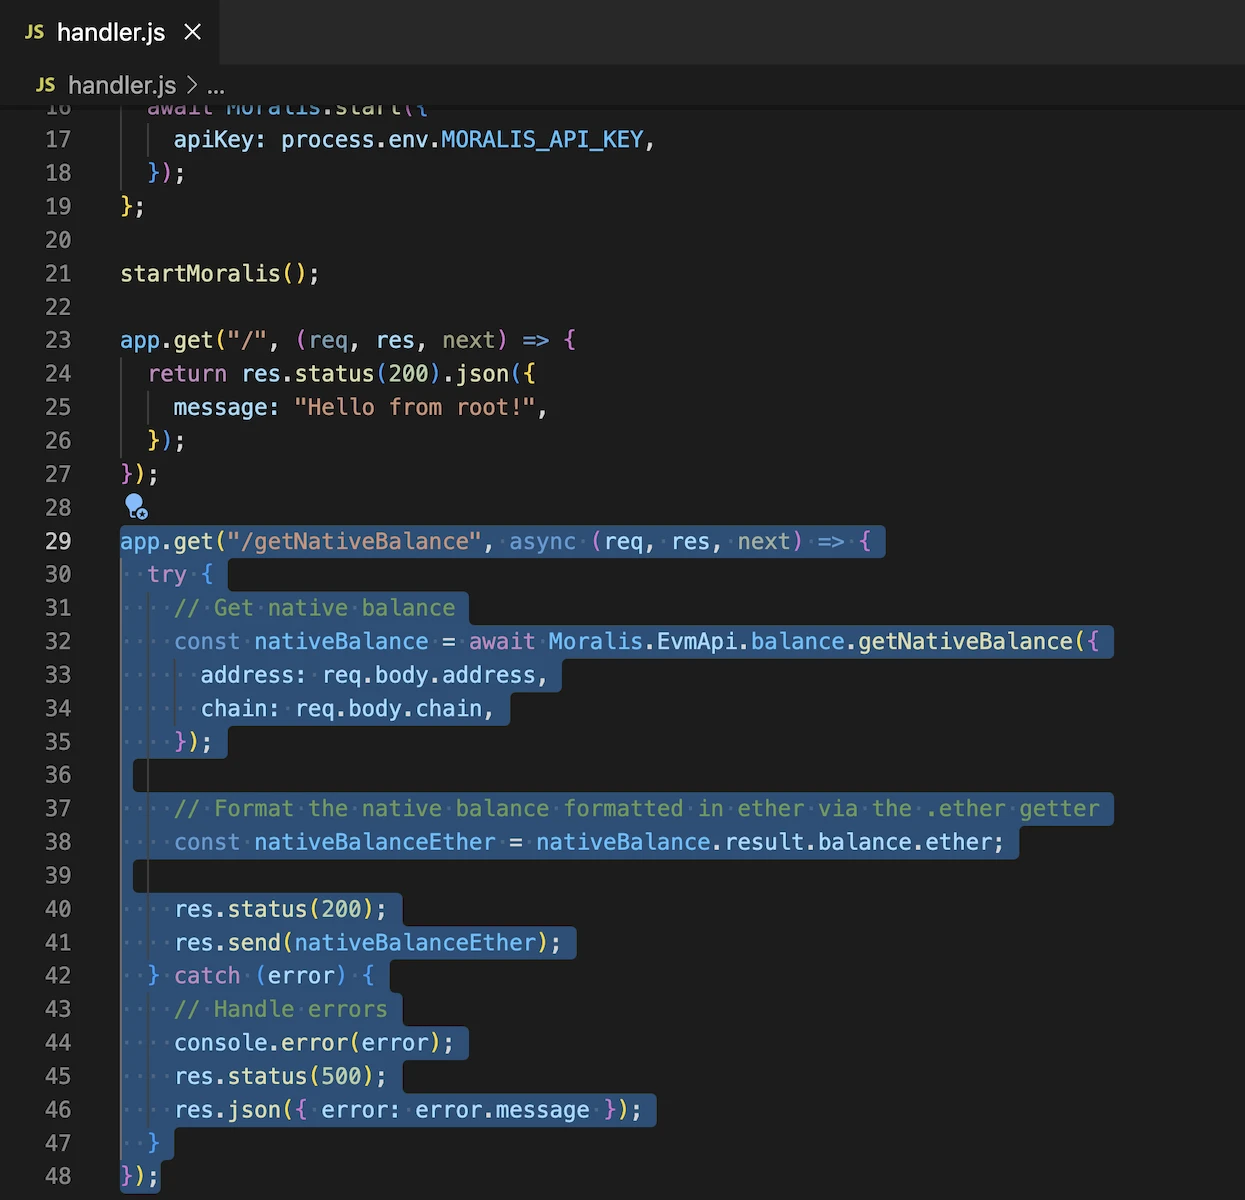
Task: Open handler.js breadcrumb item
Action: click(121, 85)
